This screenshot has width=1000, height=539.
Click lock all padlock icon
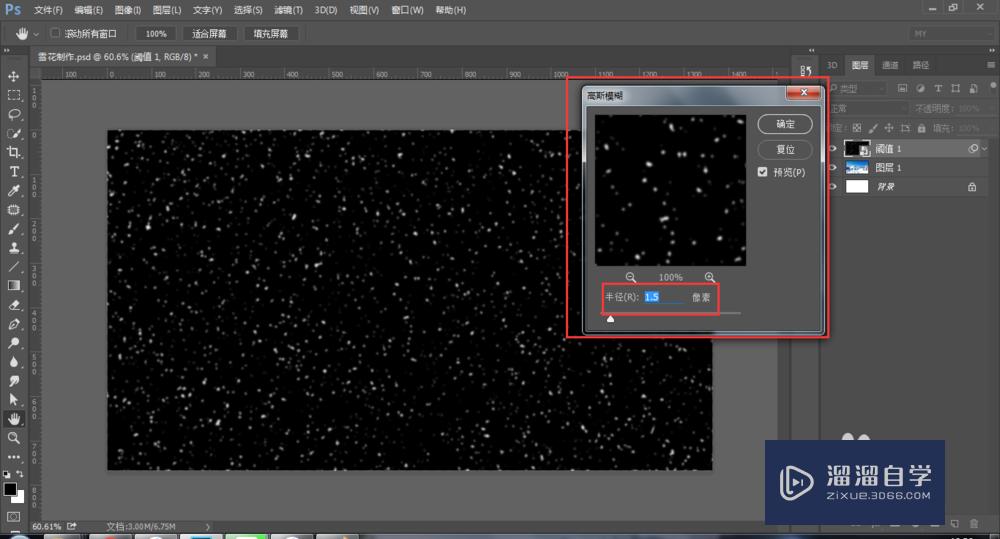(x=922, y=128)
